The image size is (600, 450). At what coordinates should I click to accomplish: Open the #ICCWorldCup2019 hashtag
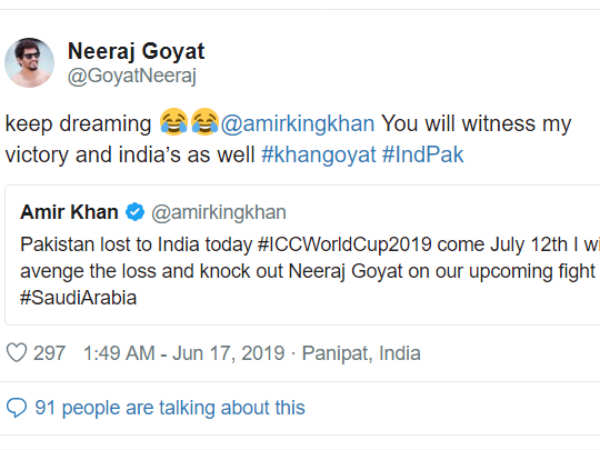[x=331, y=246]
